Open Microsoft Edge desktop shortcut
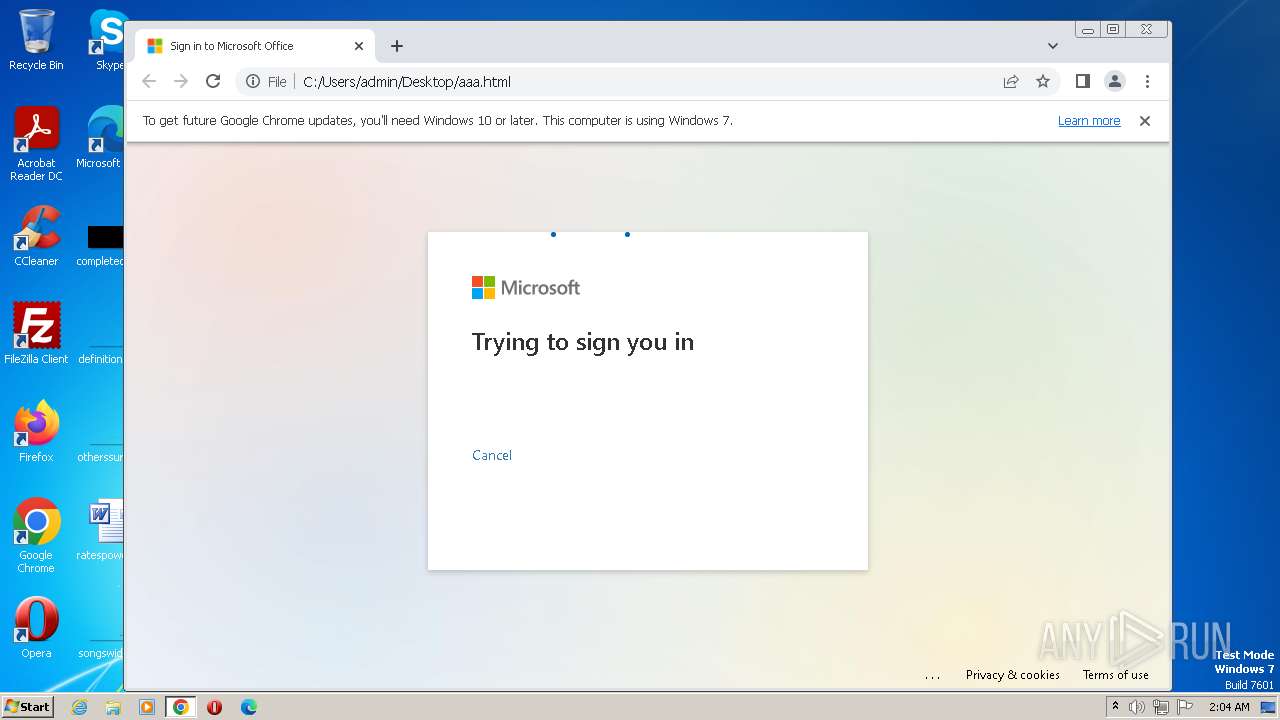Viewport: 1280px width, 720px height. pyautogui.click(x=100, y=138)
